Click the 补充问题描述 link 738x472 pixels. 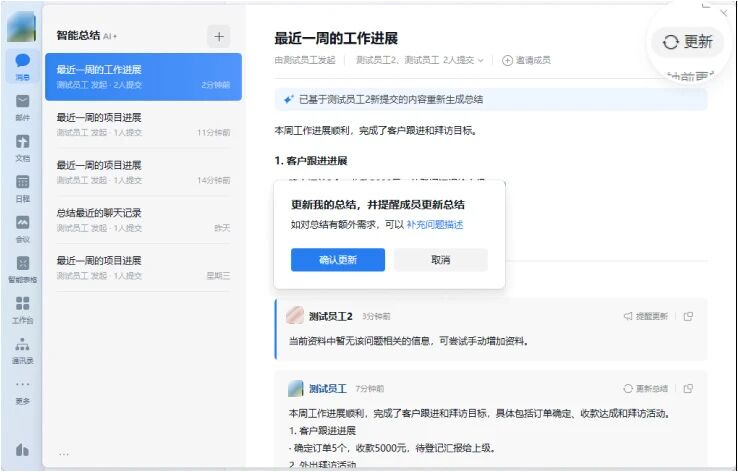434,225
